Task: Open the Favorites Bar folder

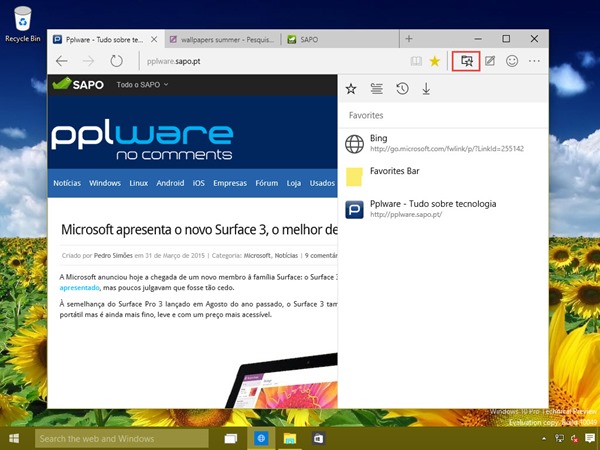Action: point(443,176)
